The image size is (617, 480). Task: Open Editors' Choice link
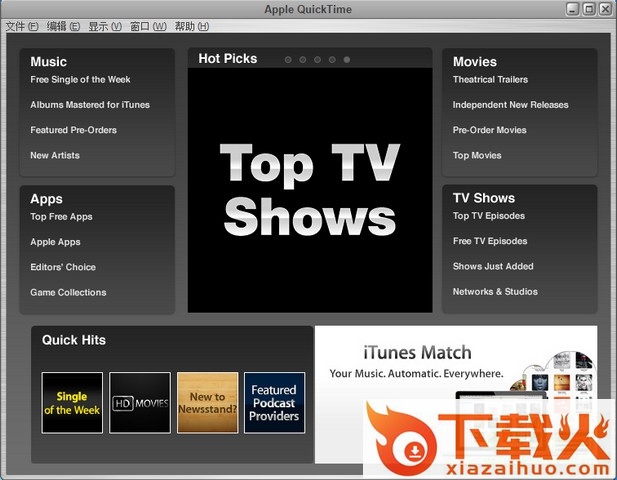63,267
